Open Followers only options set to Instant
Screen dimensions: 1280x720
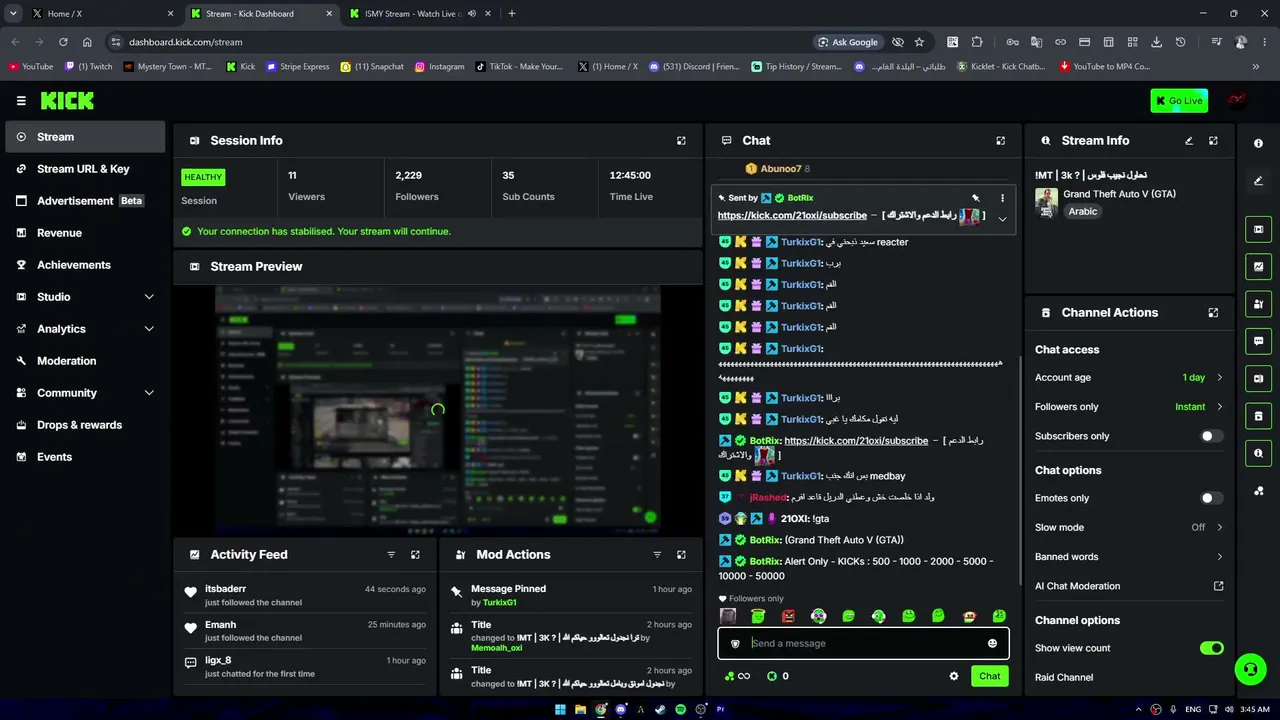click(1129, 407)
